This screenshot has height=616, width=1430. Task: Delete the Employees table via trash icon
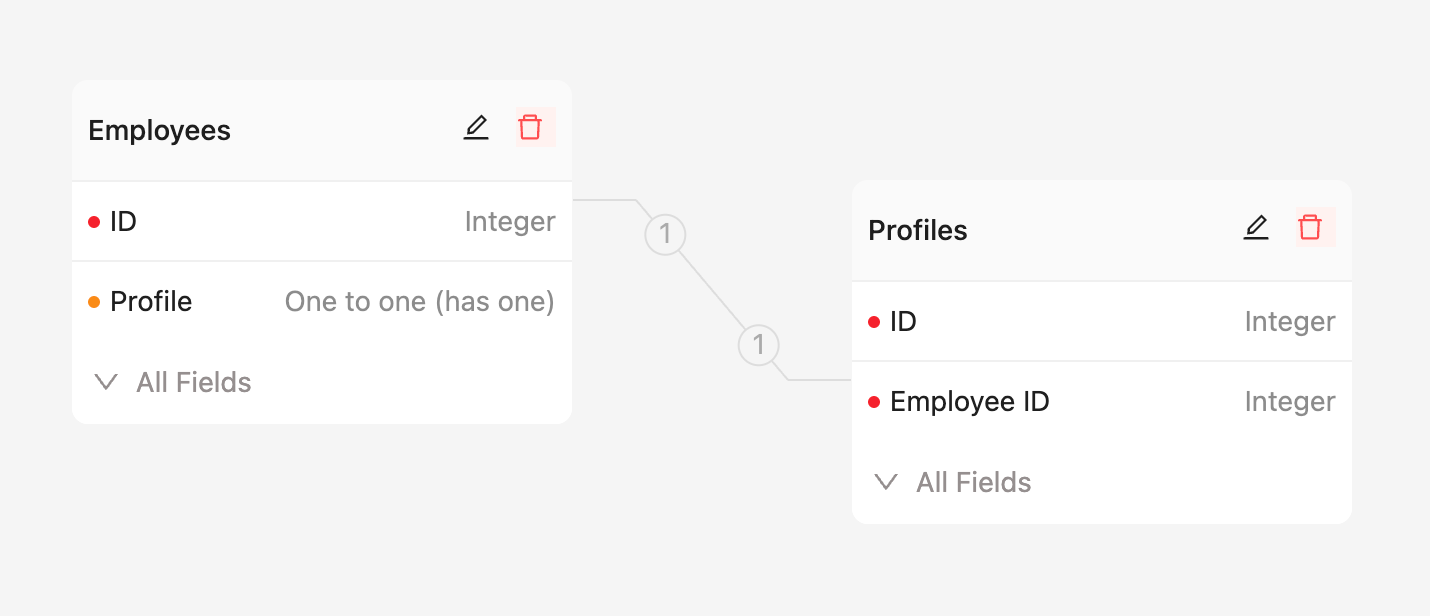[x=530, y=128]
